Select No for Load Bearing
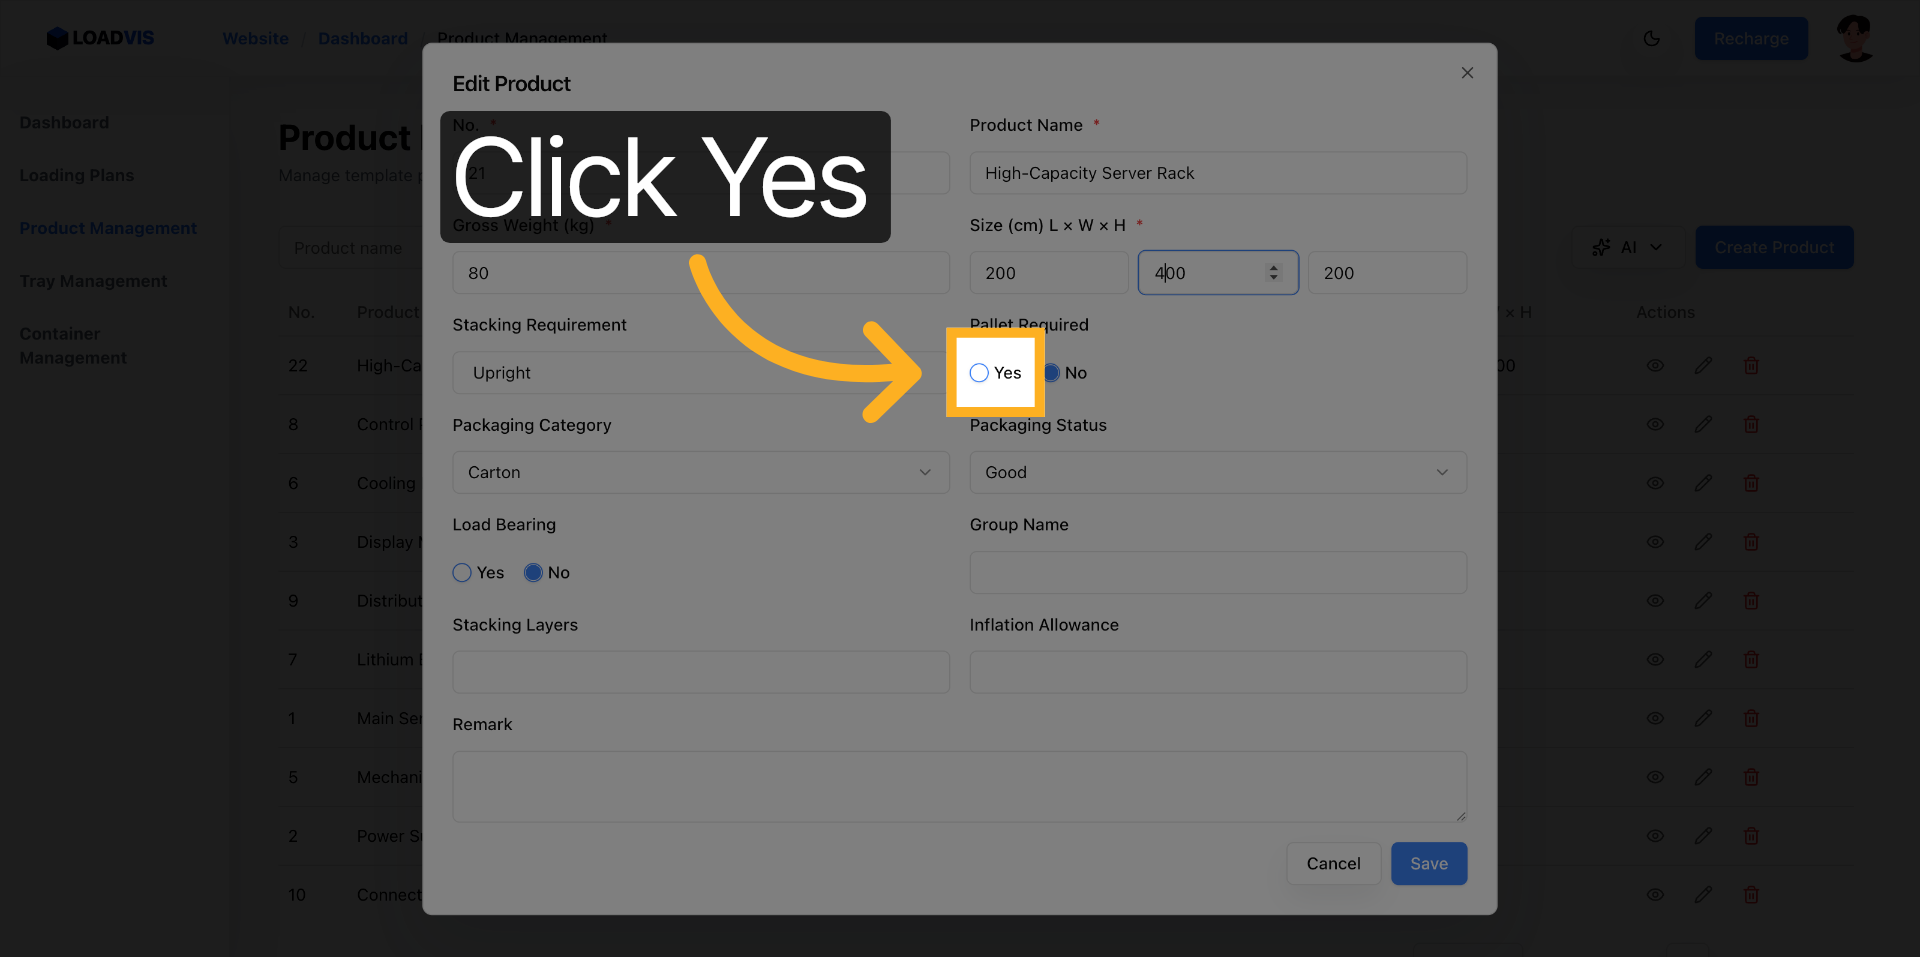1920x957 pixels. [533, 573]
